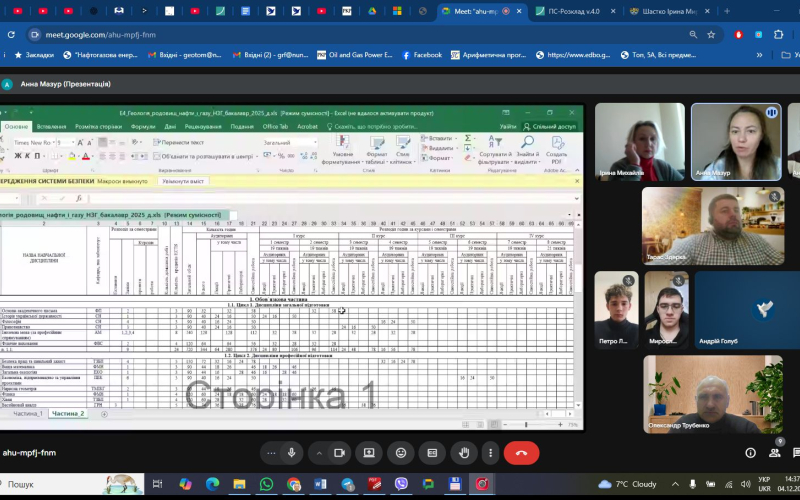Open meeting details info icon
800x500 pixels.
(x=750, y=453)
